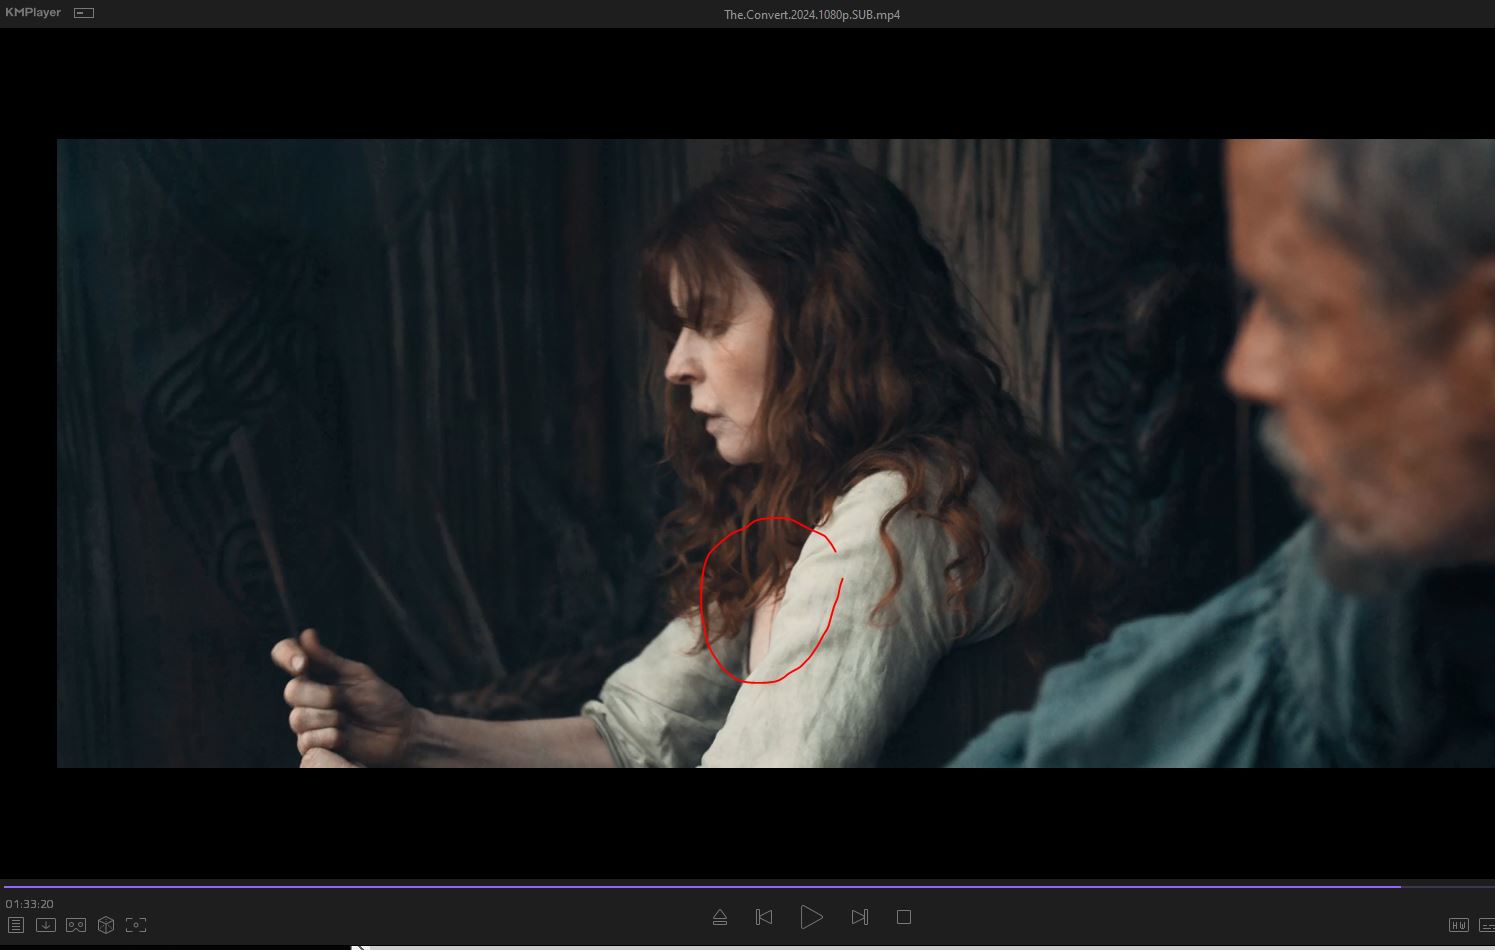
Task: Enable VR headset viewing mode
Action: [x=76, y=925]
